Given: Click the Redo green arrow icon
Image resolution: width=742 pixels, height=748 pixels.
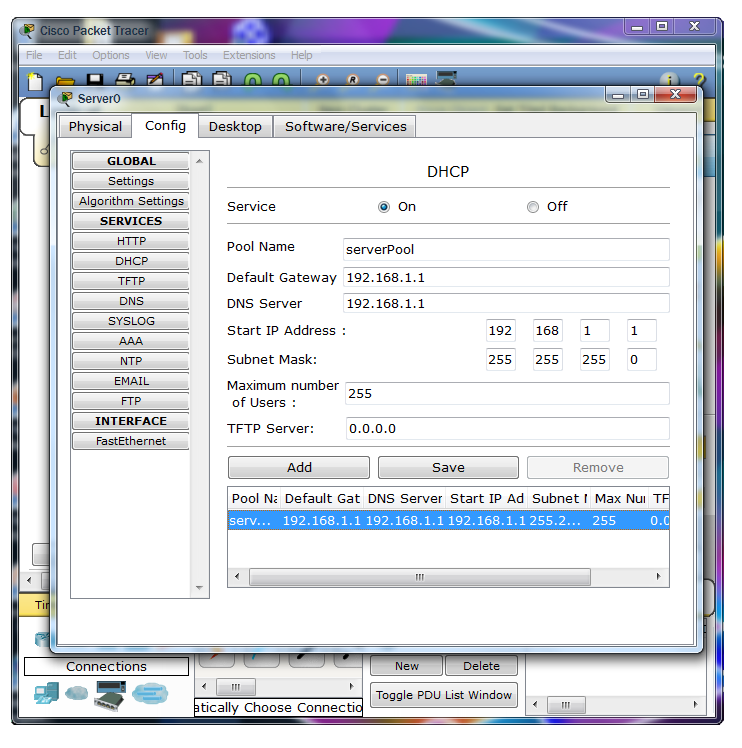Looking at the screenshot, I should (x=281, y=80).
